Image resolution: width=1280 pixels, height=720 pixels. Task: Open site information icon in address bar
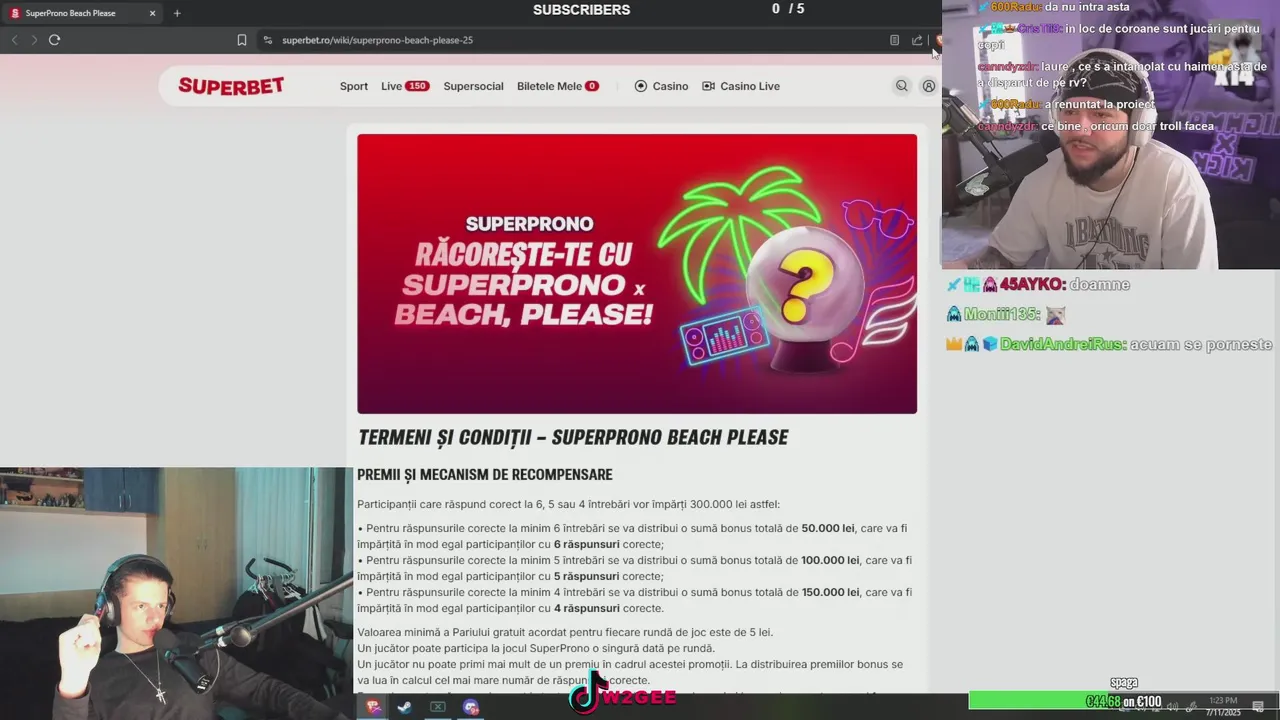267,40
